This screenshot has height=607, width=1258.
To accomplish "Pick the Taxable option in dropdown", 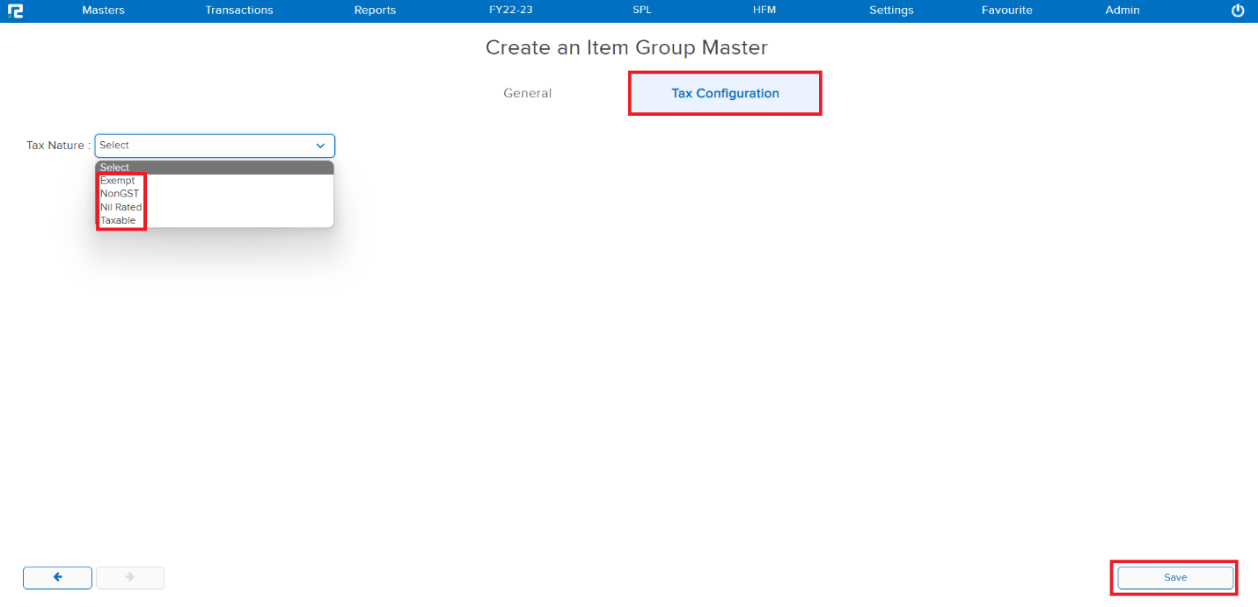I will coord(118,220).
